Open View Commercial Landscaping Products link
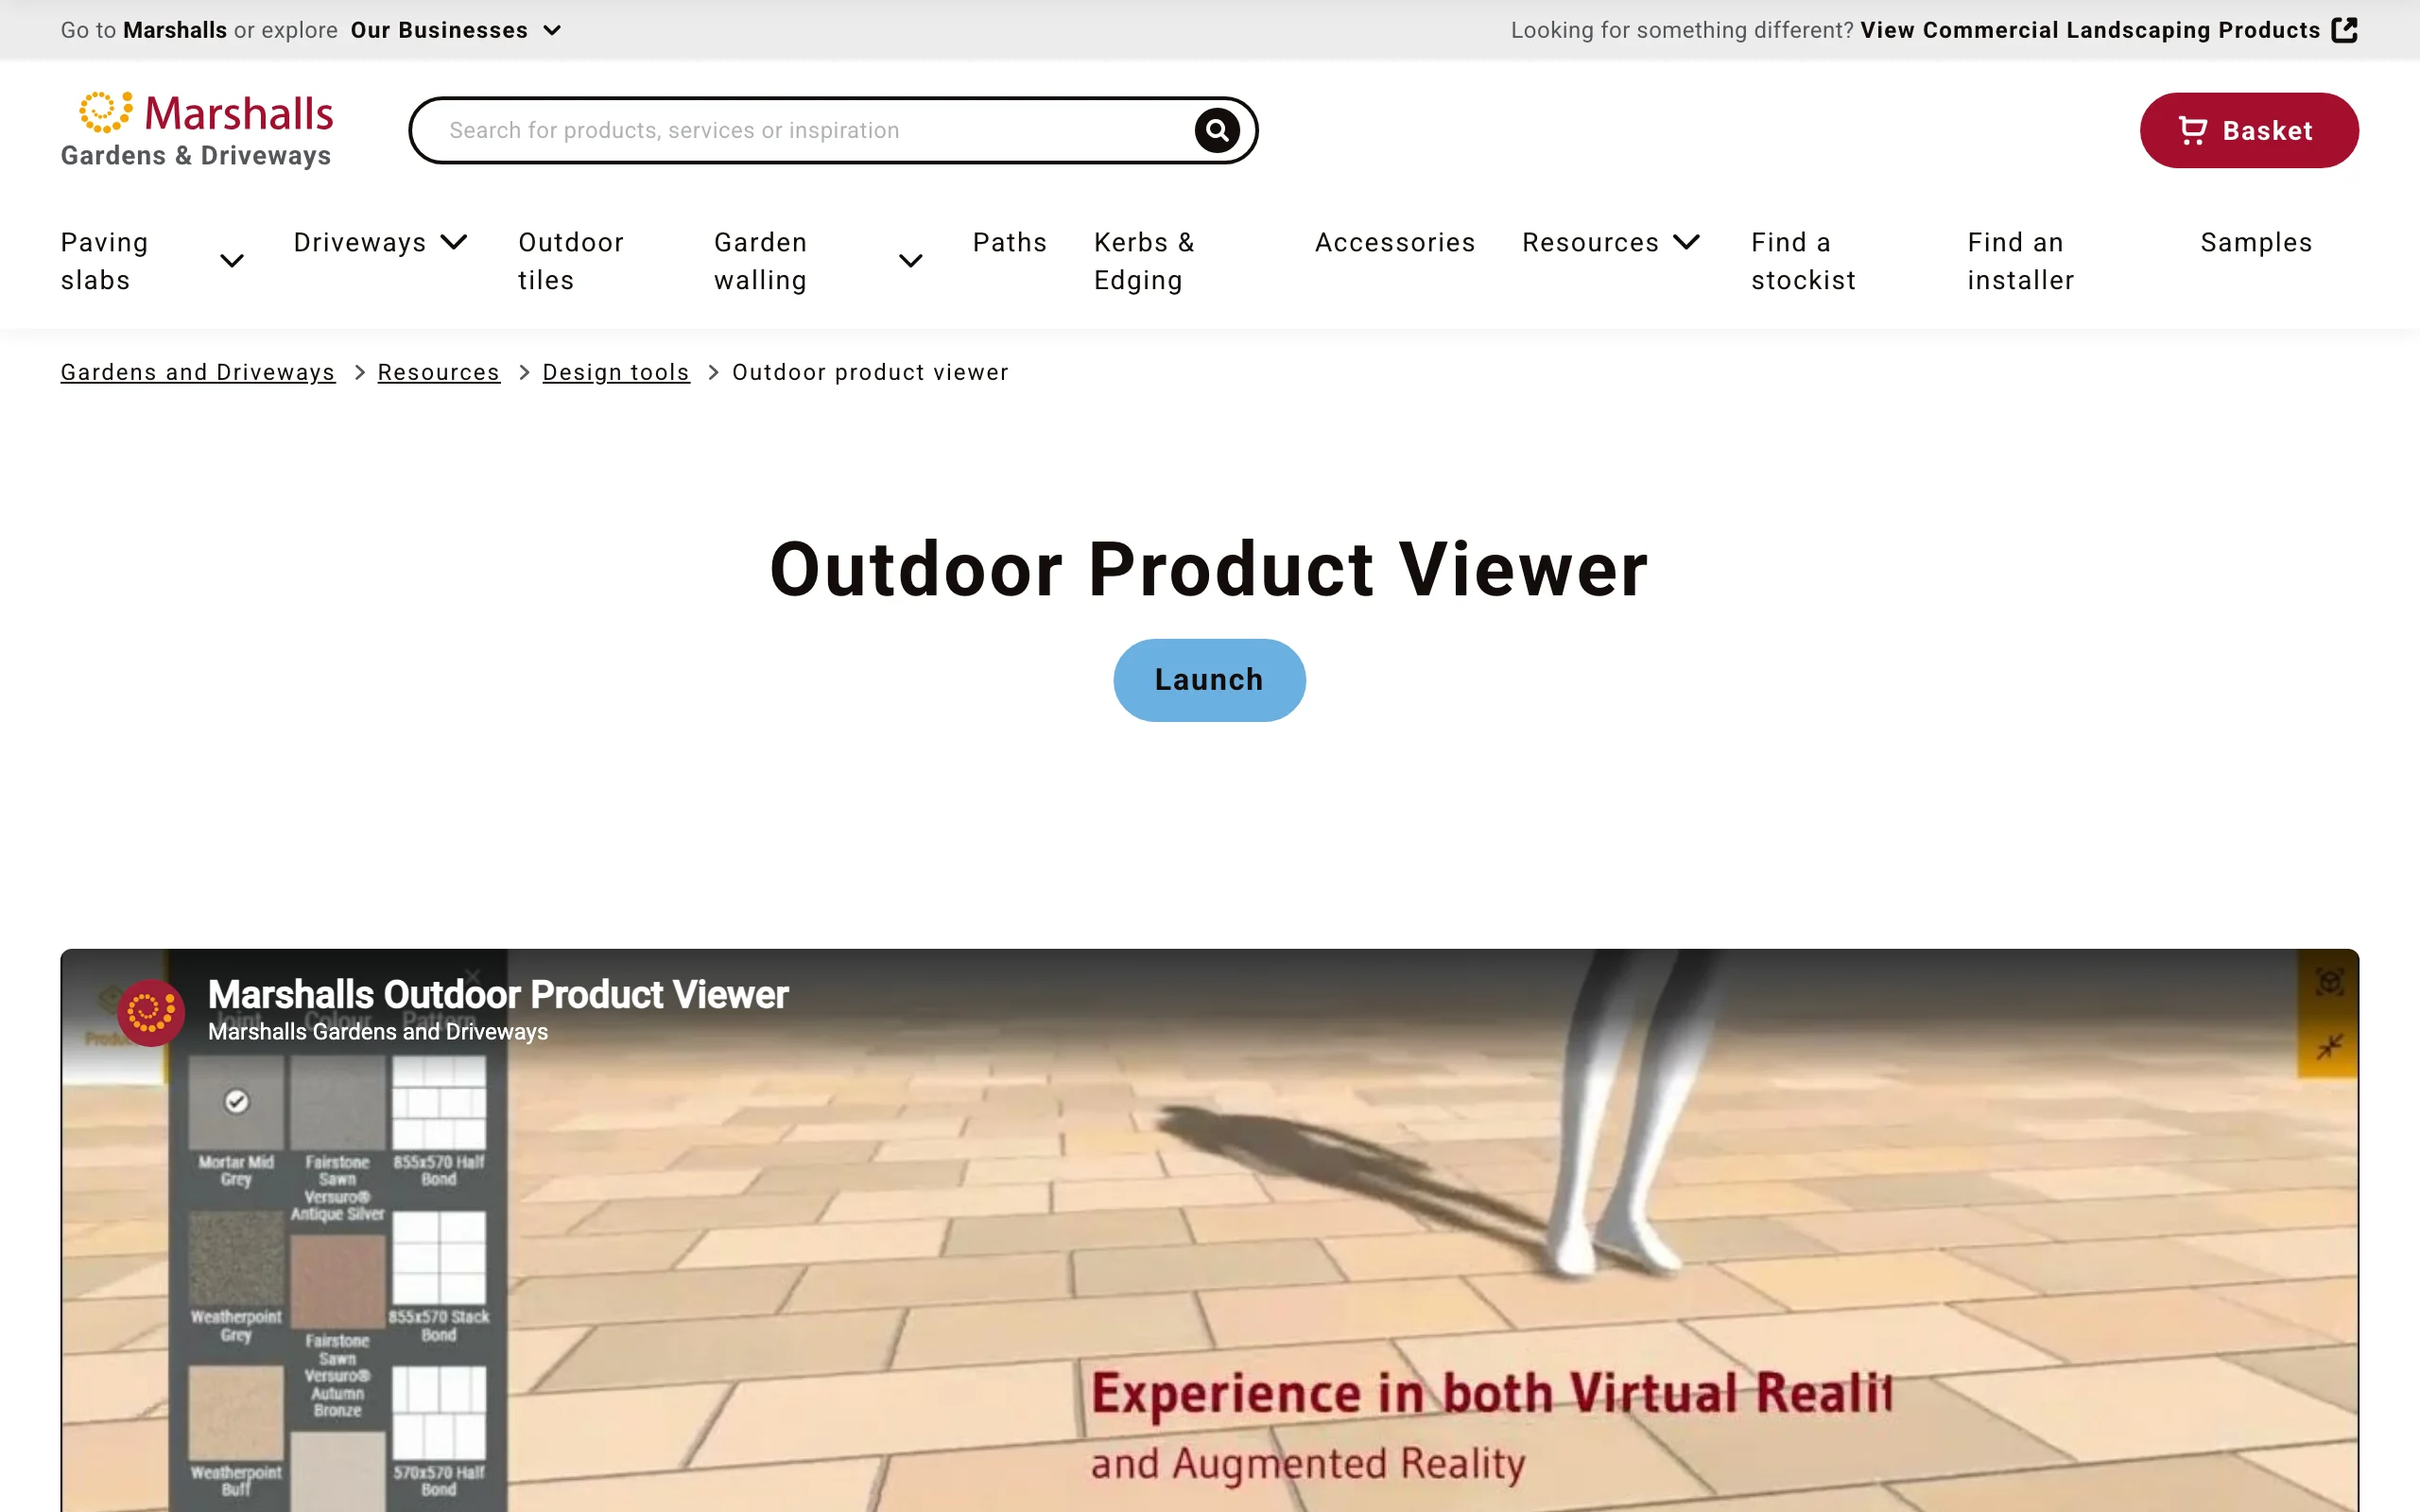This screenshot has width=2420, height=1512. point(2090,30)
